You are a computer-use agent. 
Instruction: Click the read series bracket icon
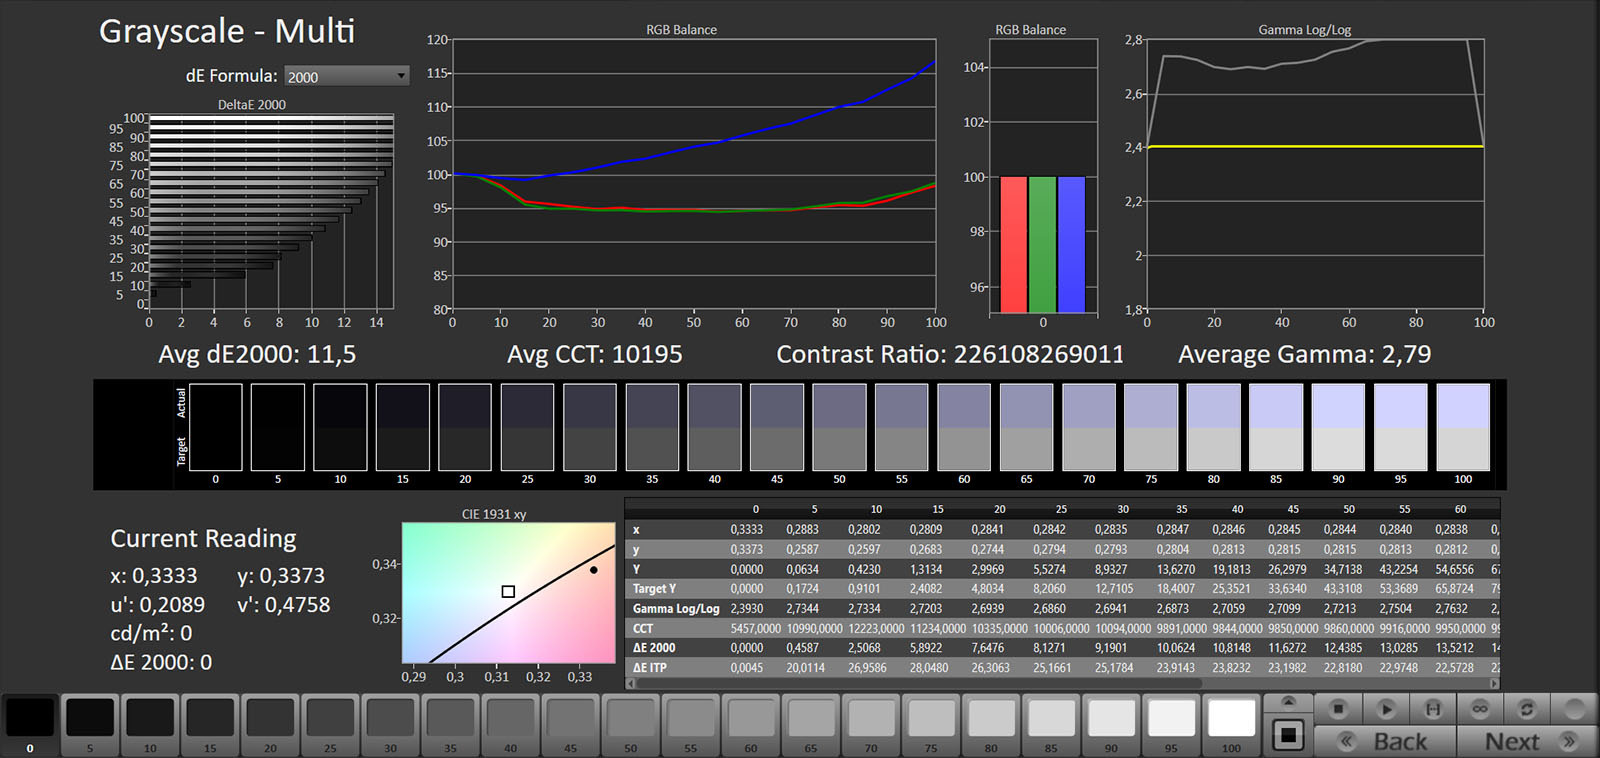[x=1432, y=709]
